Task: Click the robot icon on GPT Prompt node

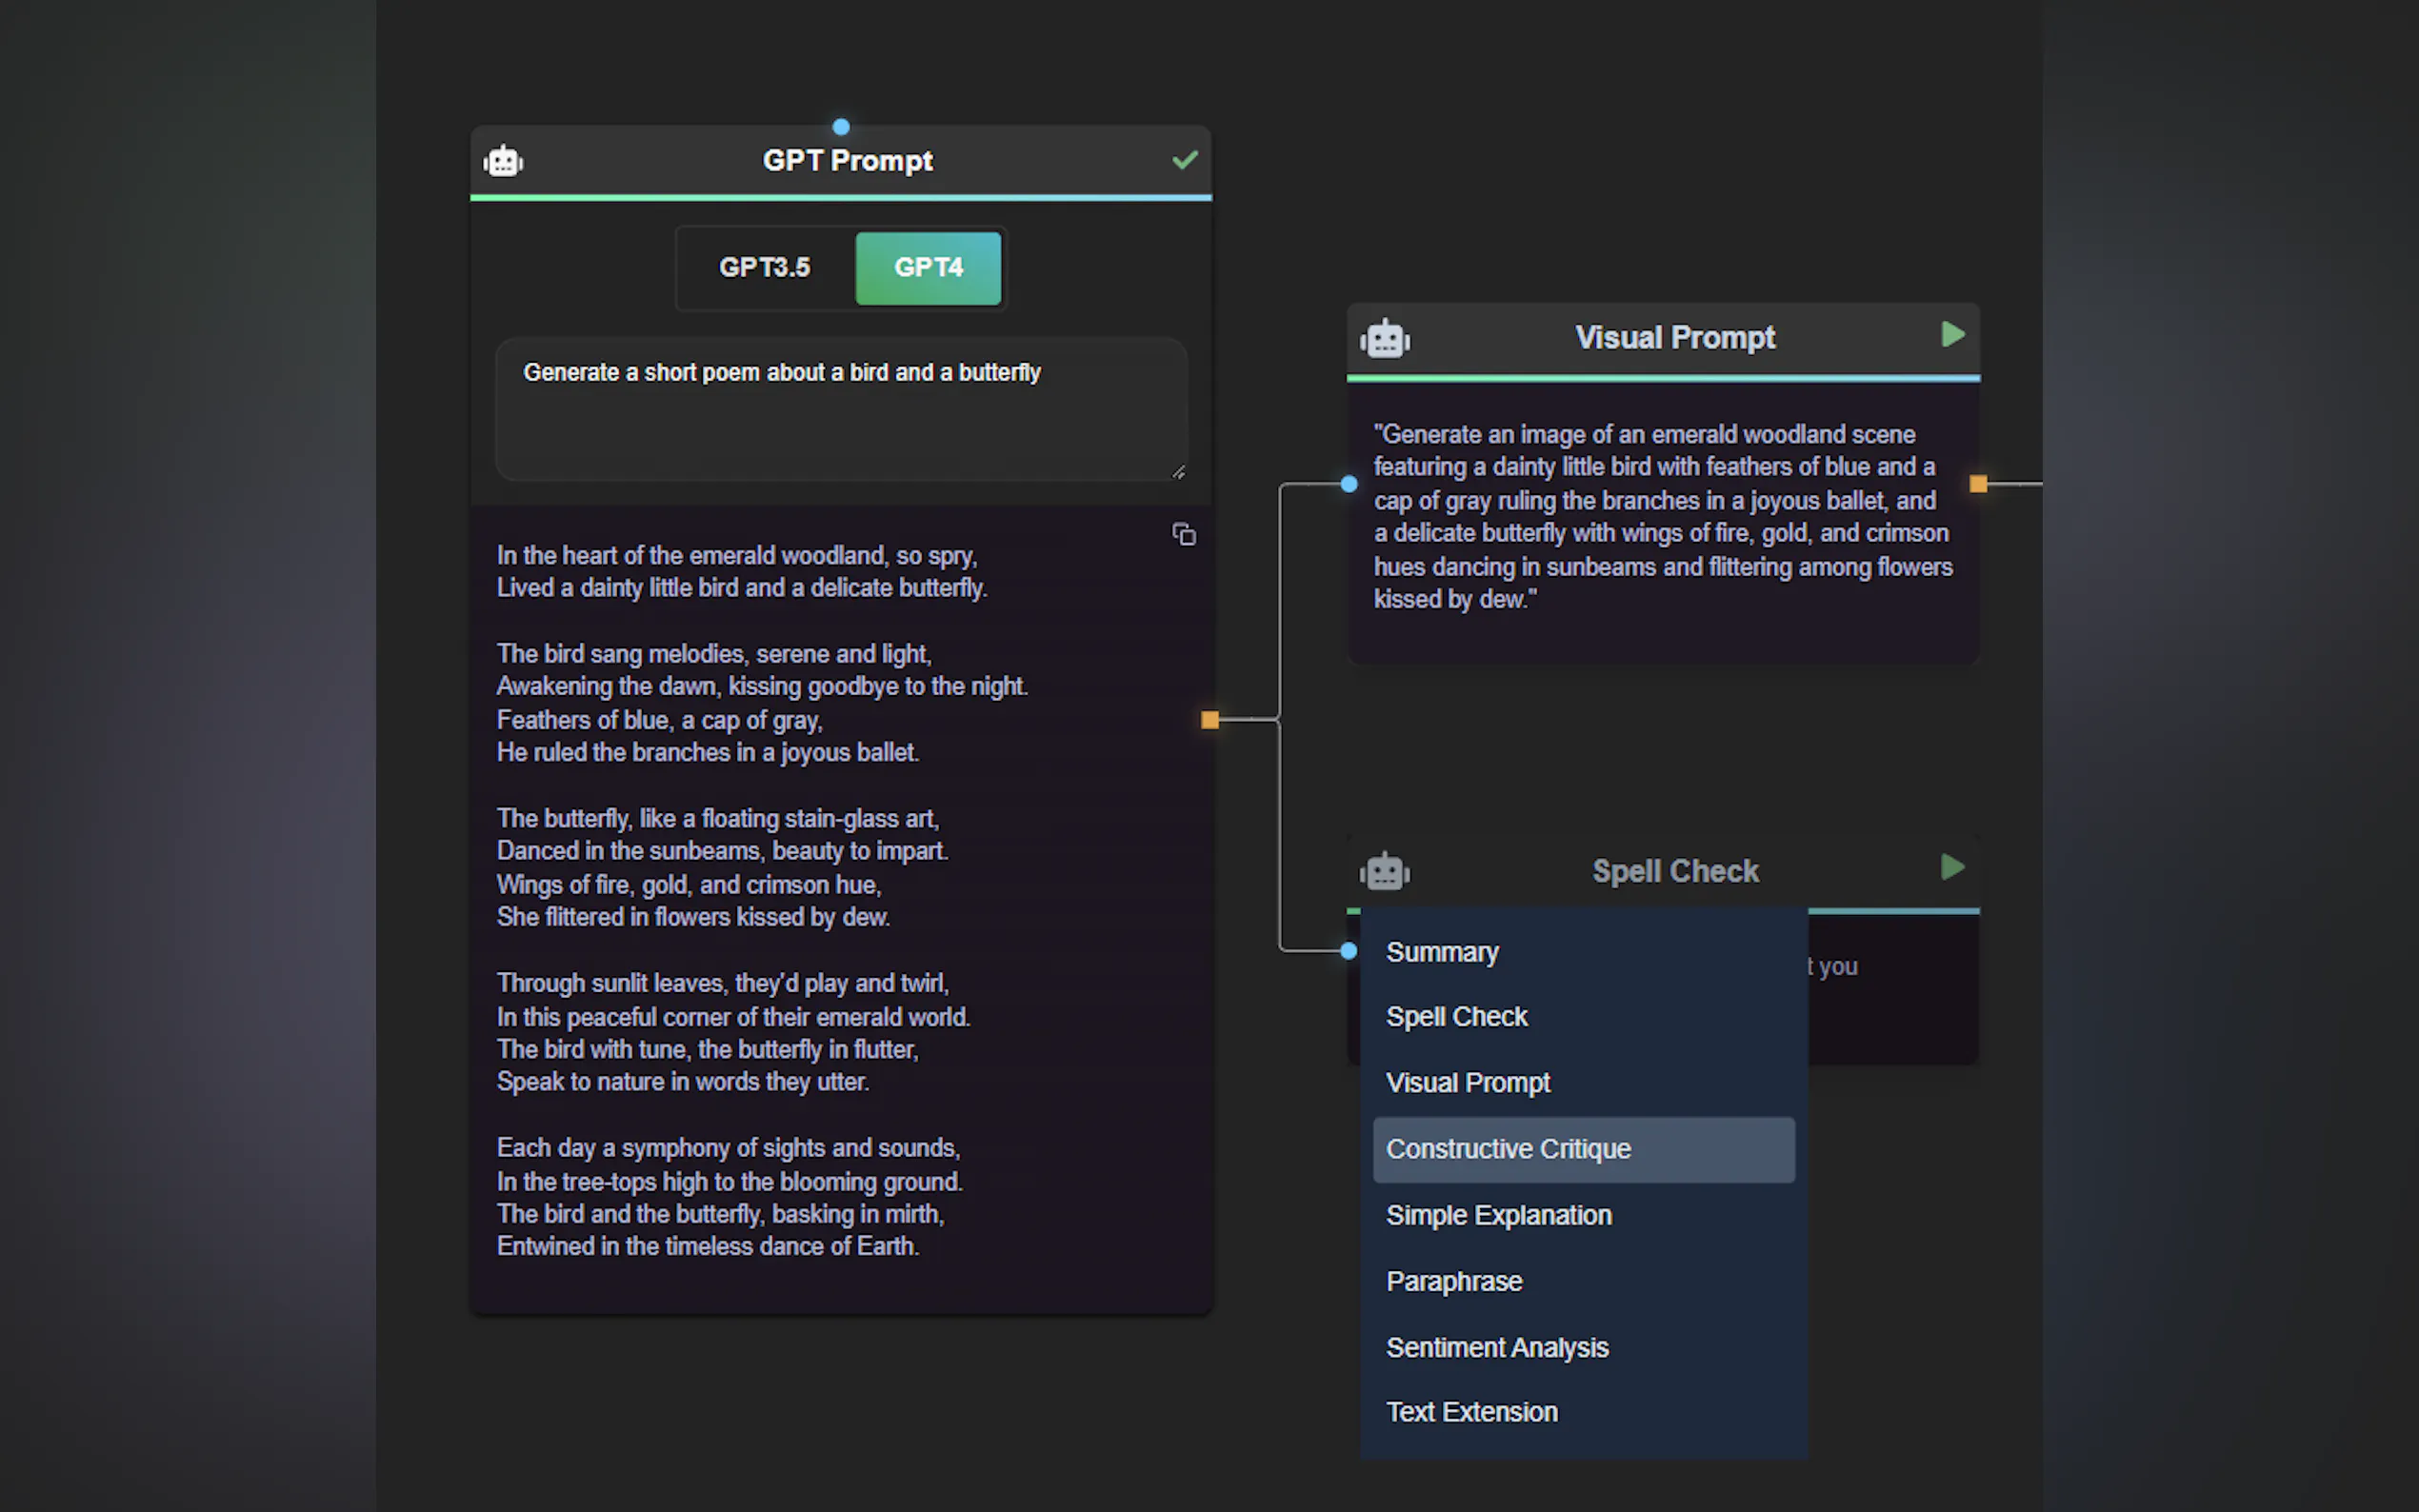Action: point(503,161)
